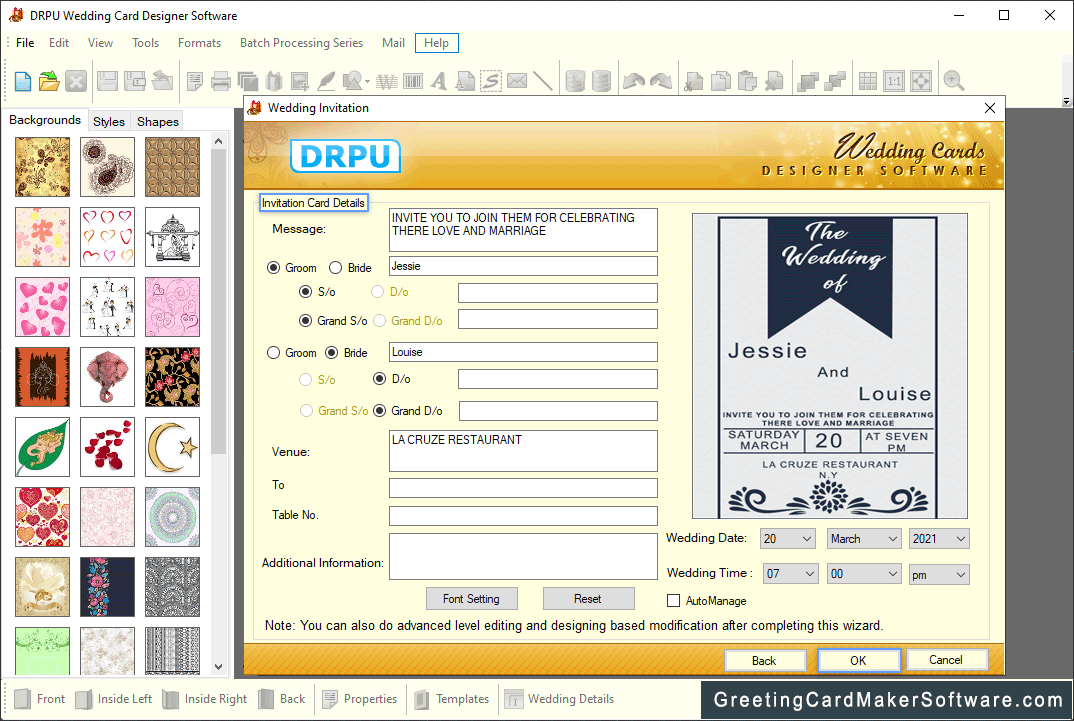The image size is (1074, 721).
Task: Click the Venue text field
Action: pos(523,451)
